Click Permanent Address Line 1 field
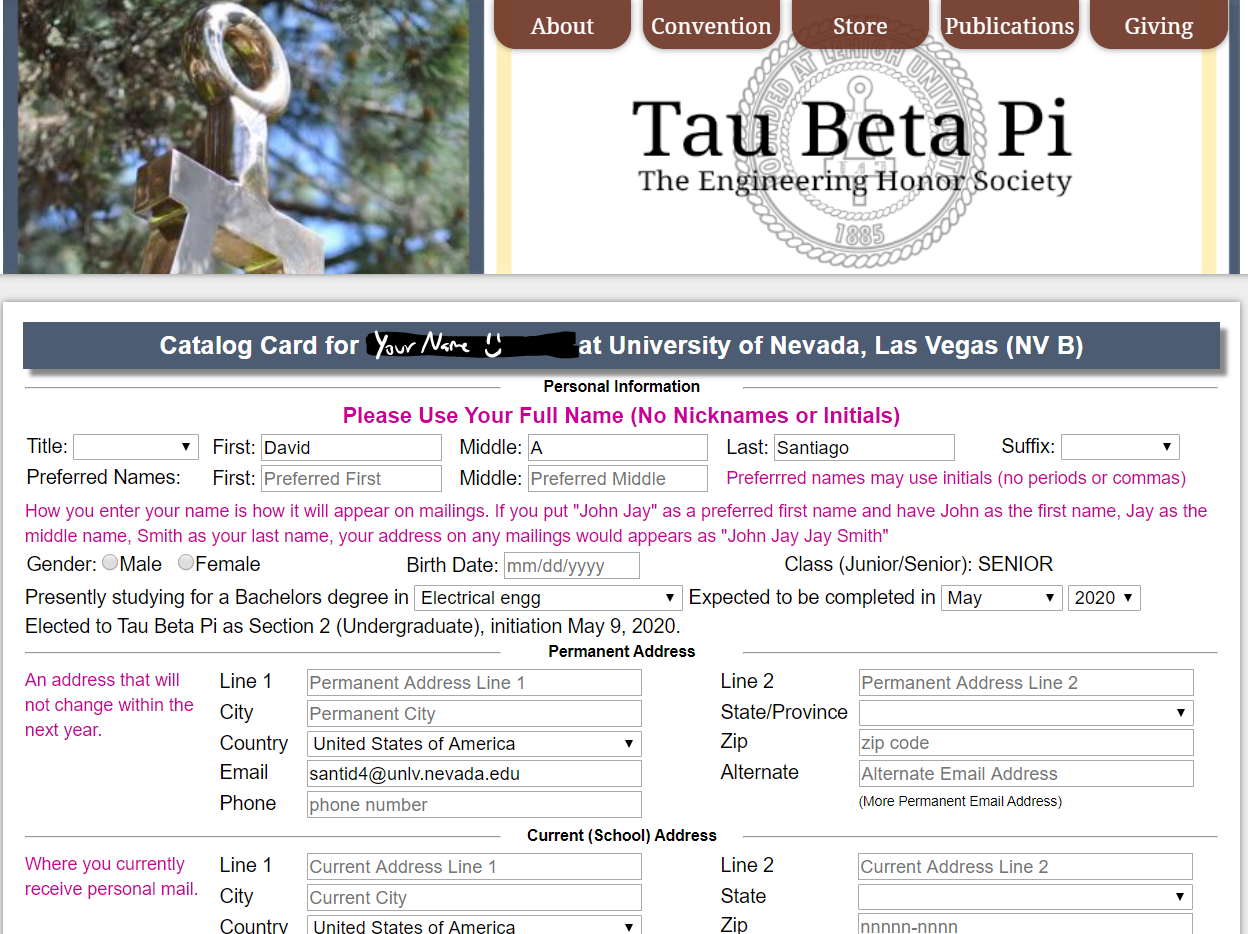This screenshot has width=1248, height=934. pos(474,683)
